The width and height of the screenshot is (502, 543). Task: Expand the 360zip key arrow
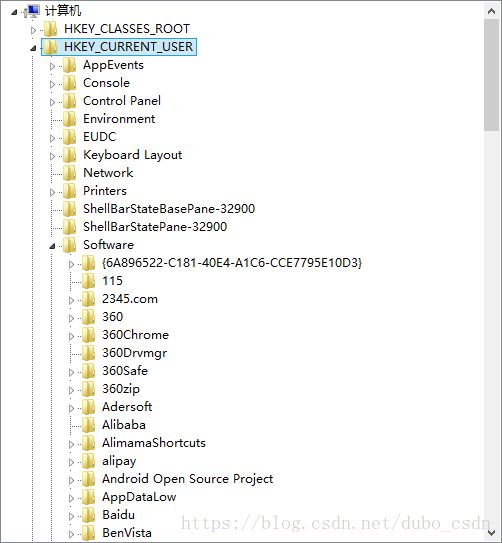click(x=71, y=390)
